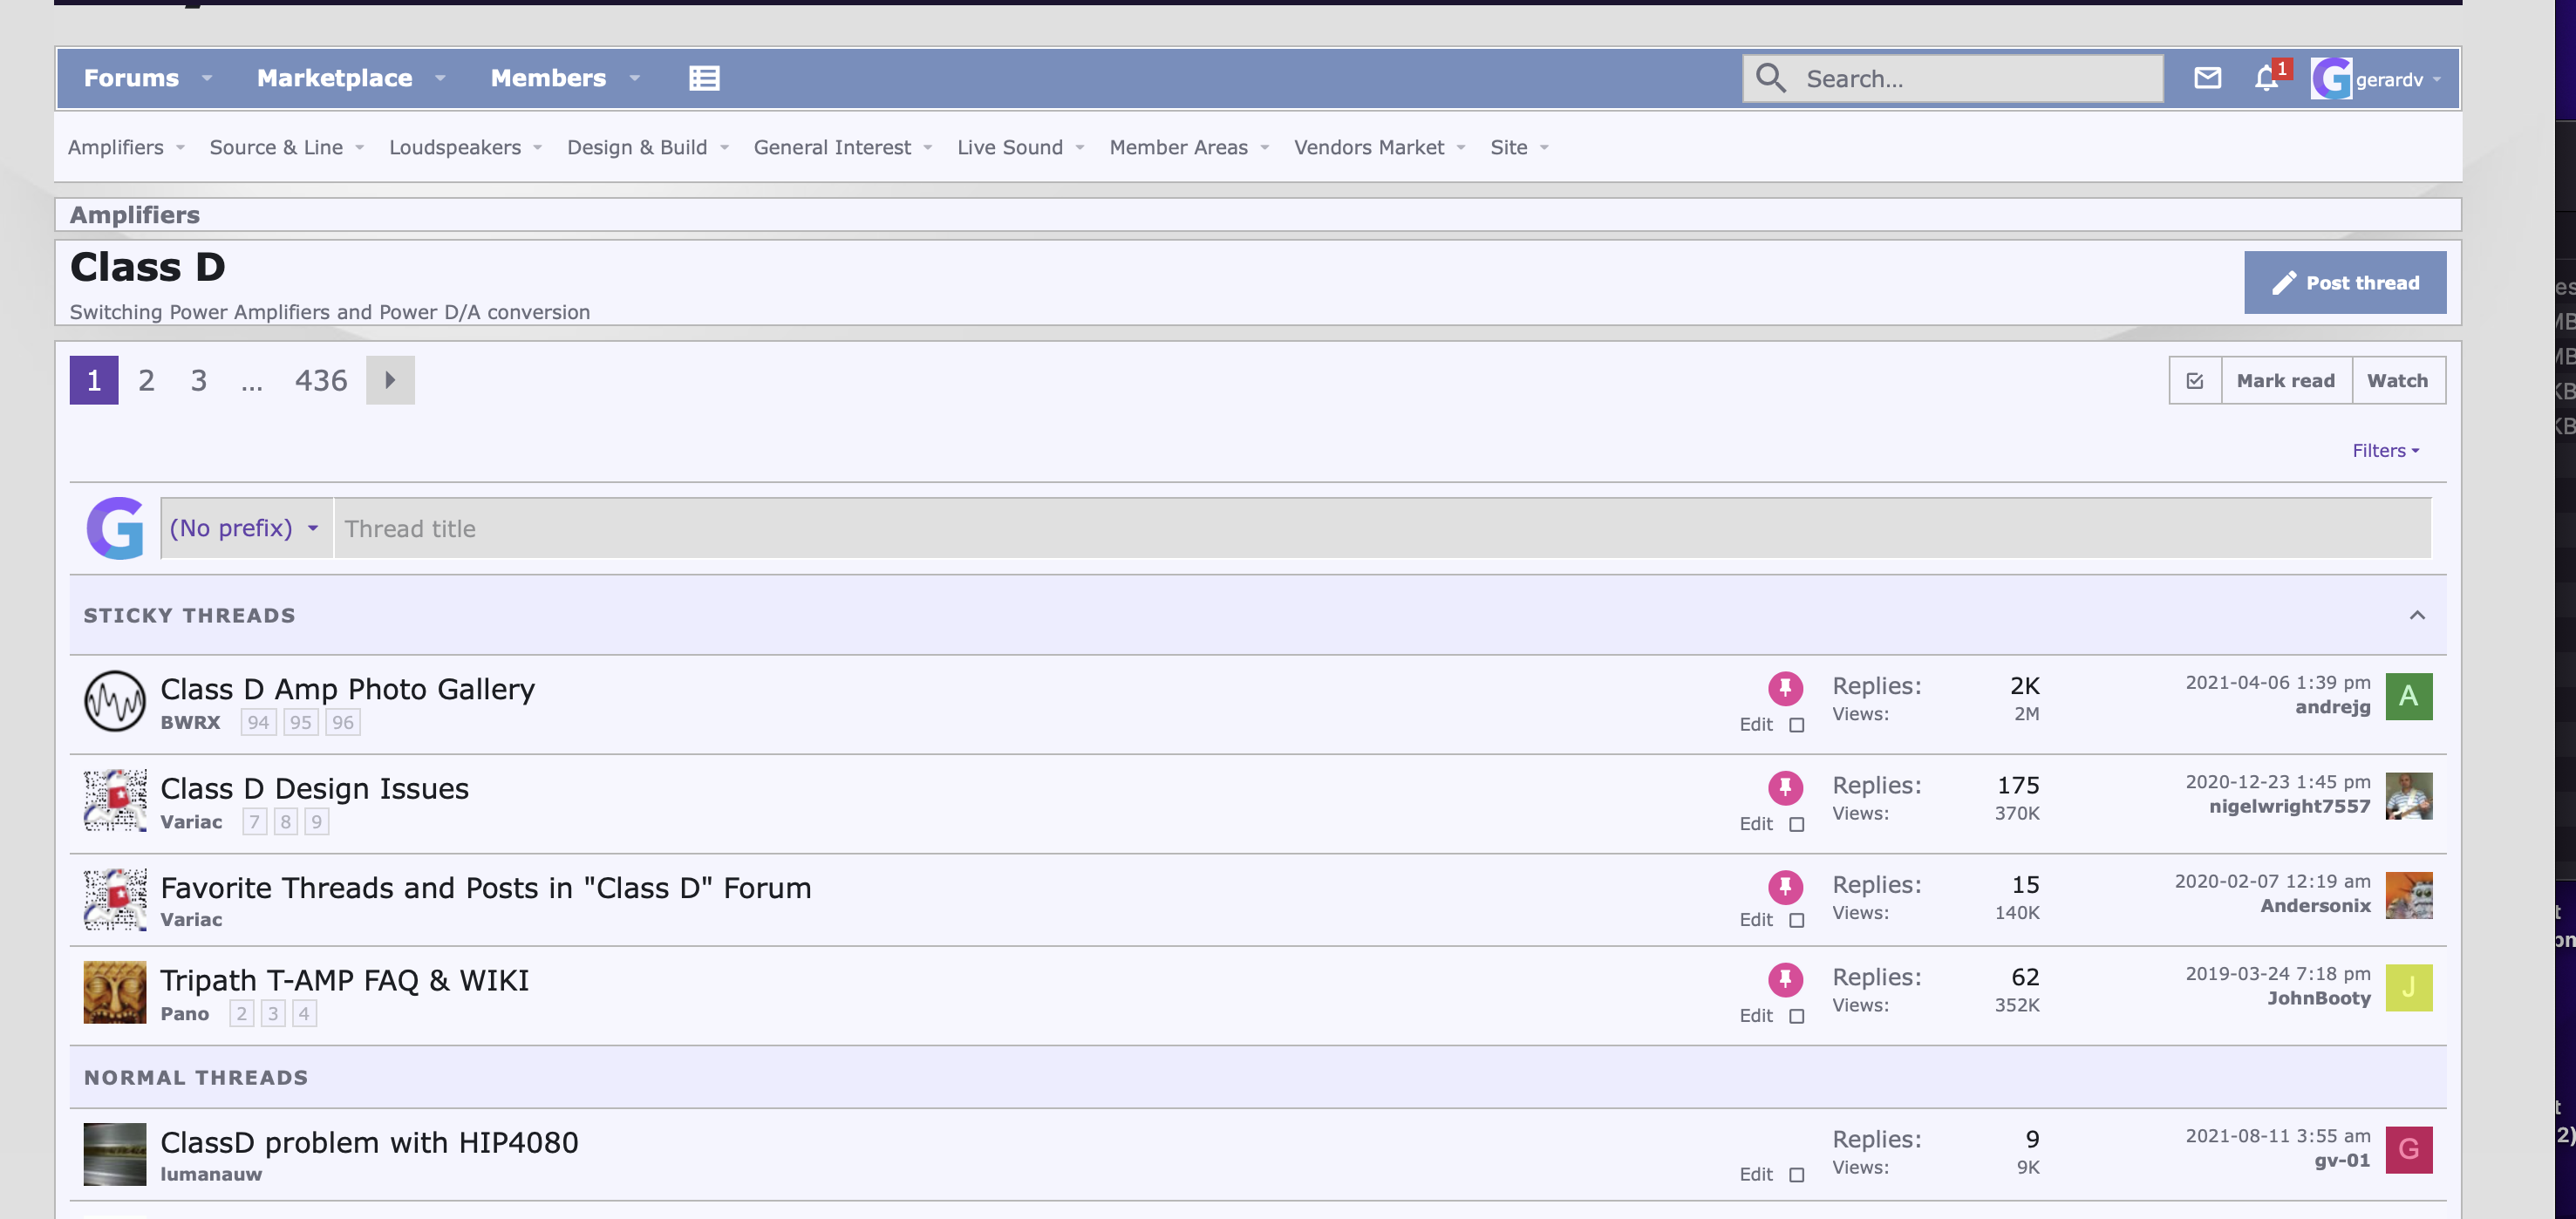The height and width of the screenshot is (1219, 2576).
Task: Click andrejg green A avatar
Action: 2408,696
